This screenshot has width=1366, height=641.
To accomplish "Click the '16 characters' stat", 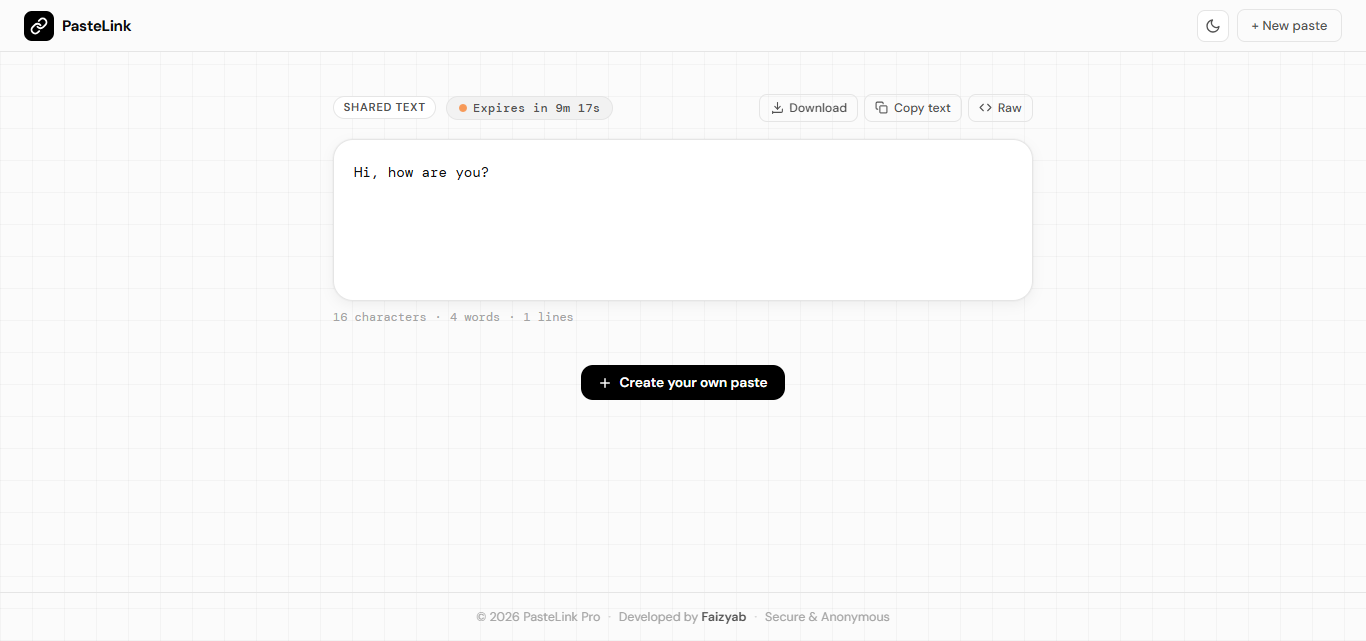I will tap(379, 317).
